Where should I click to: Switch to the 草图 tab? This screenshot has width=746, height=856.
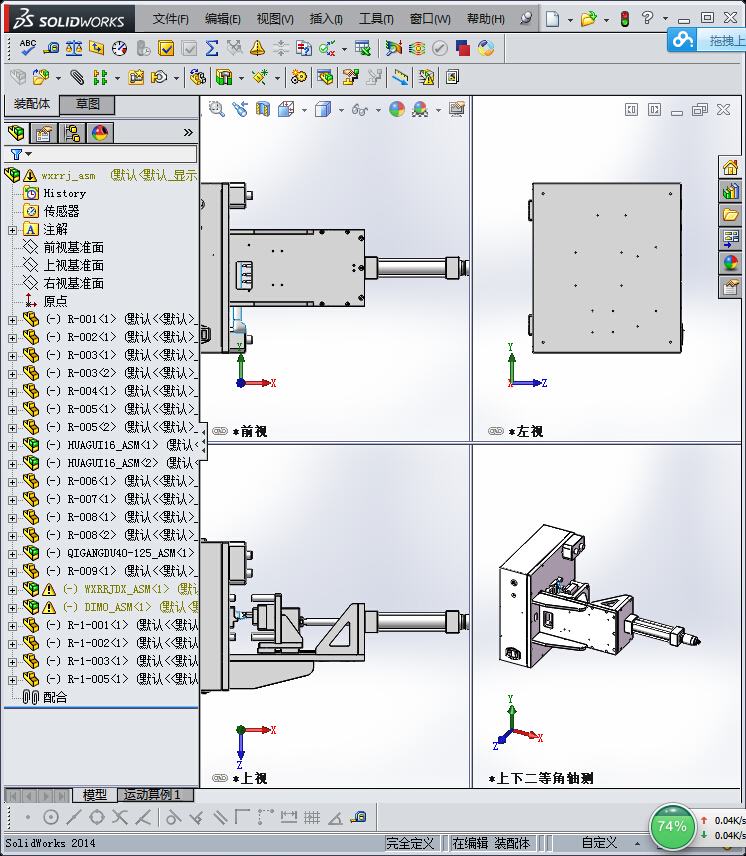pos(87,104)
